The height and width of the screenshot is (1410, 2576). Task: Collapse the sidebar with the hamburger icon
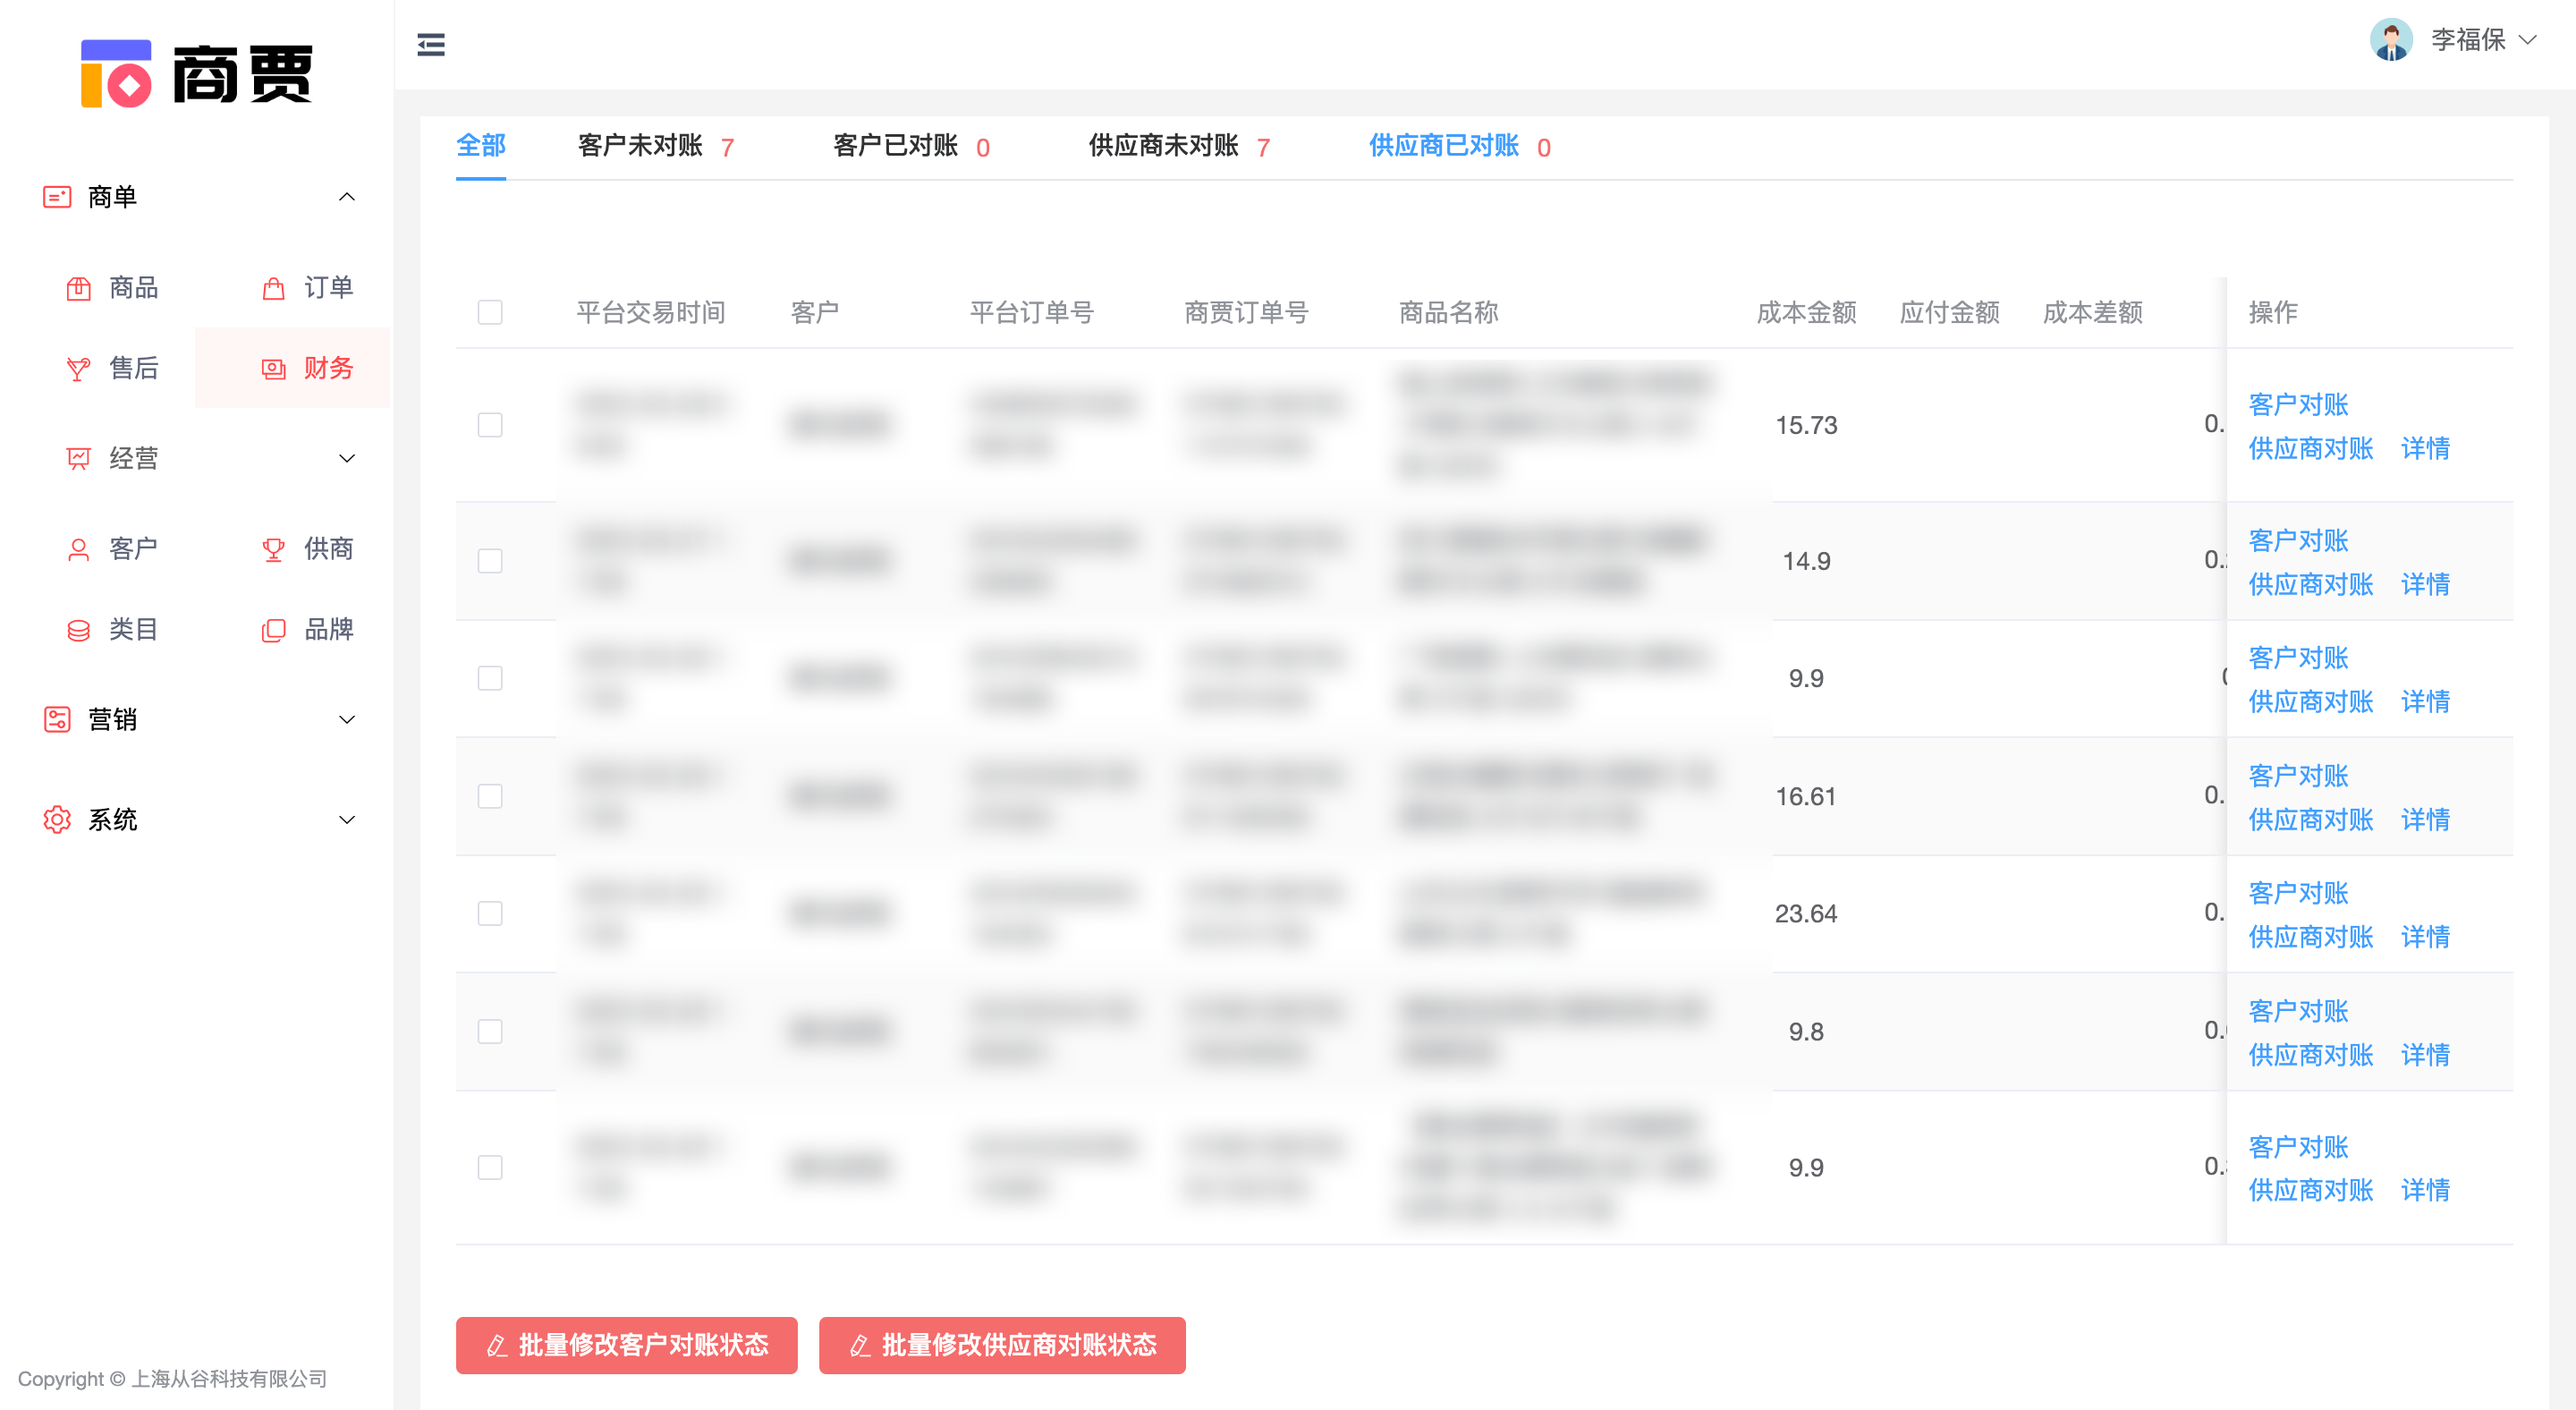(431, 44)
